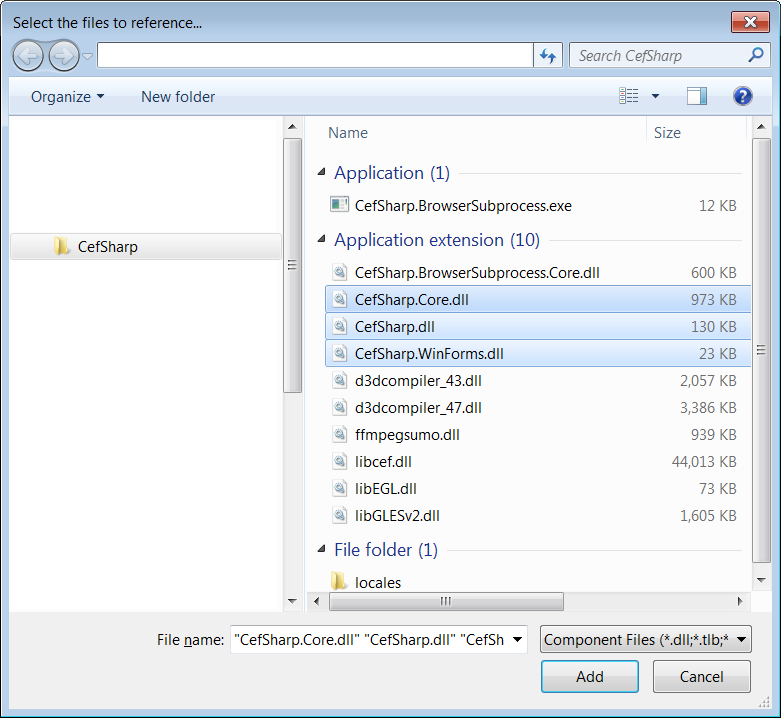Select the libGLESv2.dll file name
Viewport: 781px width, 718px height.
click(x=397, y=515)
